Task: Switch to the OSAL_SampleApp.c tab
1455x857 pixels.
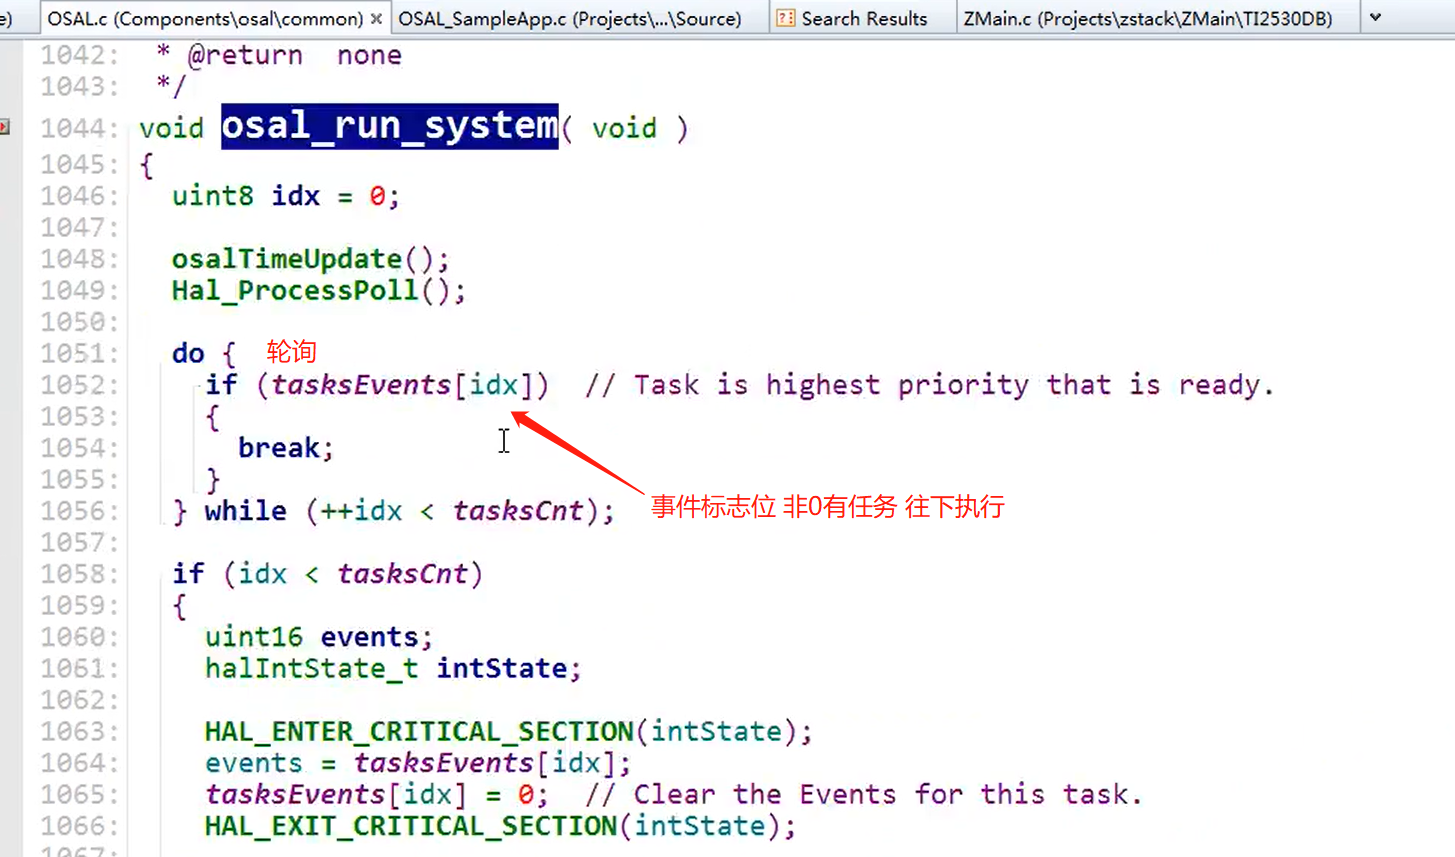Action: click(570, 18)
